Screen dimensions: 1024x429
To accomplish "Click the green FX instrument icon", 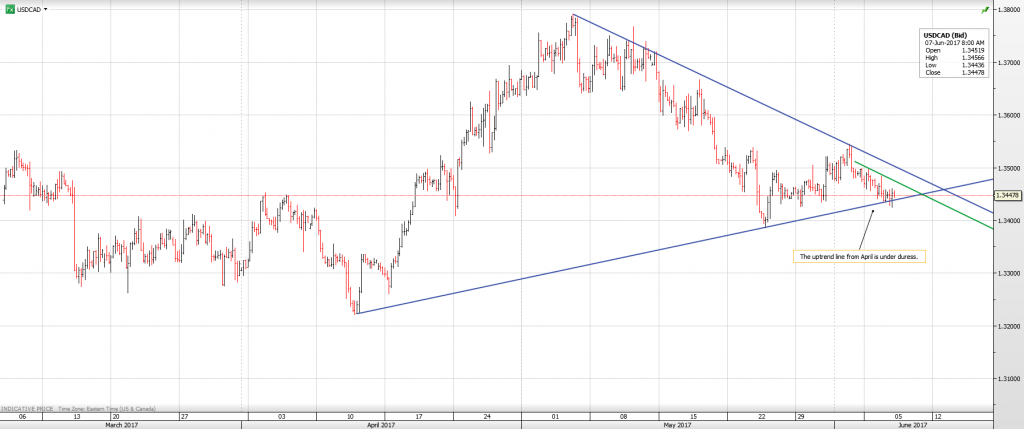I will tap(10, 8).
